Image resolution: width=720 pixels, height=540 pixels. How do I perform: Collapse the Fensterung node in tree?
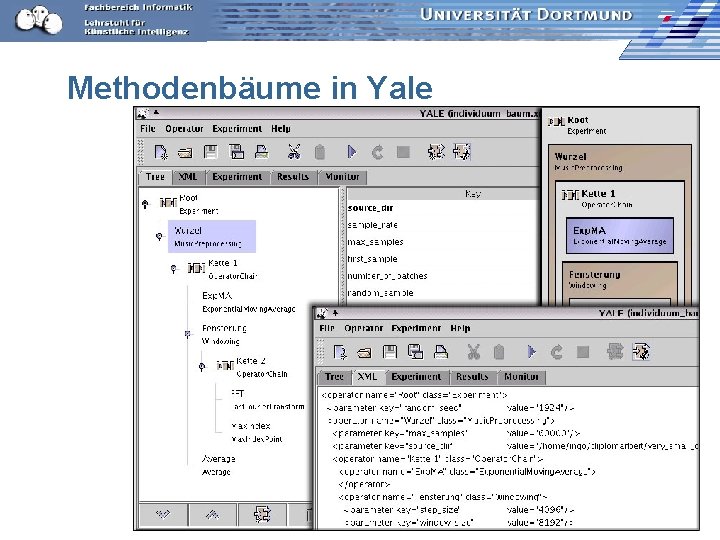click(x=187, y=334)
